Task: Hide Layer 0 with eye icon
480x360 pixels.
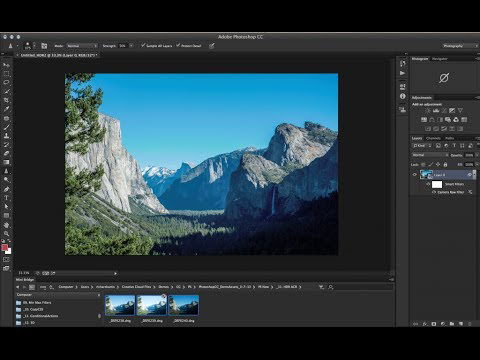Action: [415, 175]
